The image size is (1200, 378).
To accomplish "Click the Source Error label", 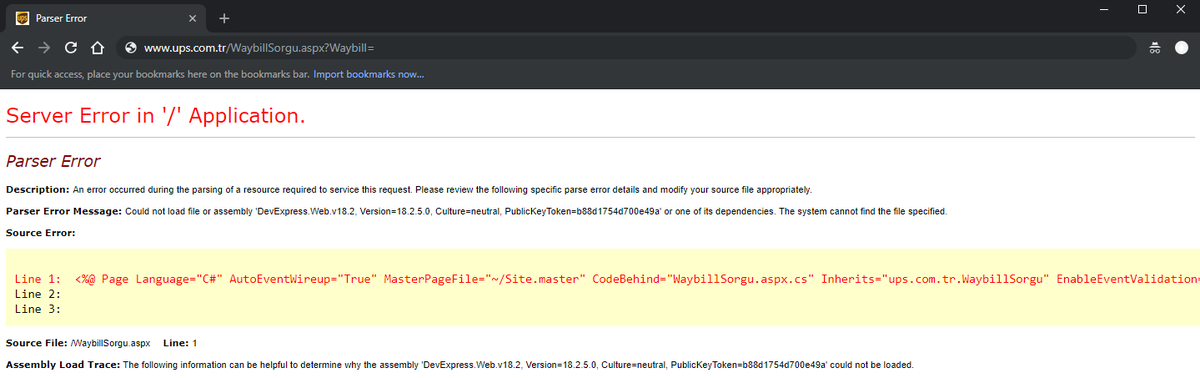I will pyautogui.click(x=41, y=233).
